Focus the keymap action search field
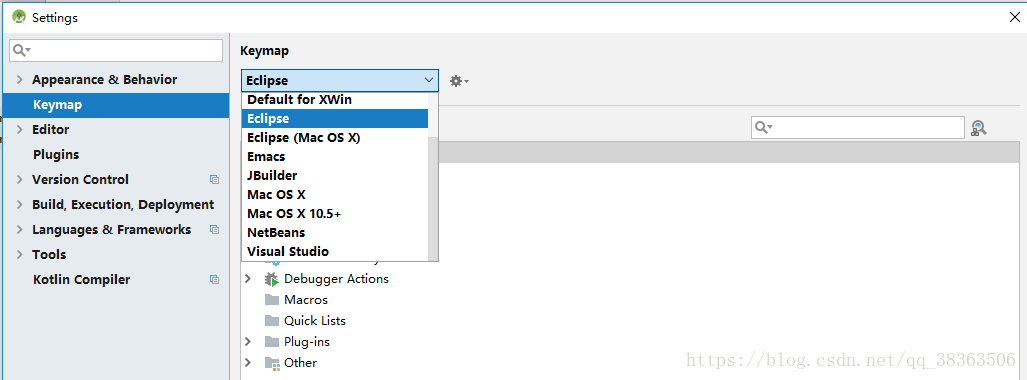This screenshot has height=380, width=1027. click(x=857, y=127)
